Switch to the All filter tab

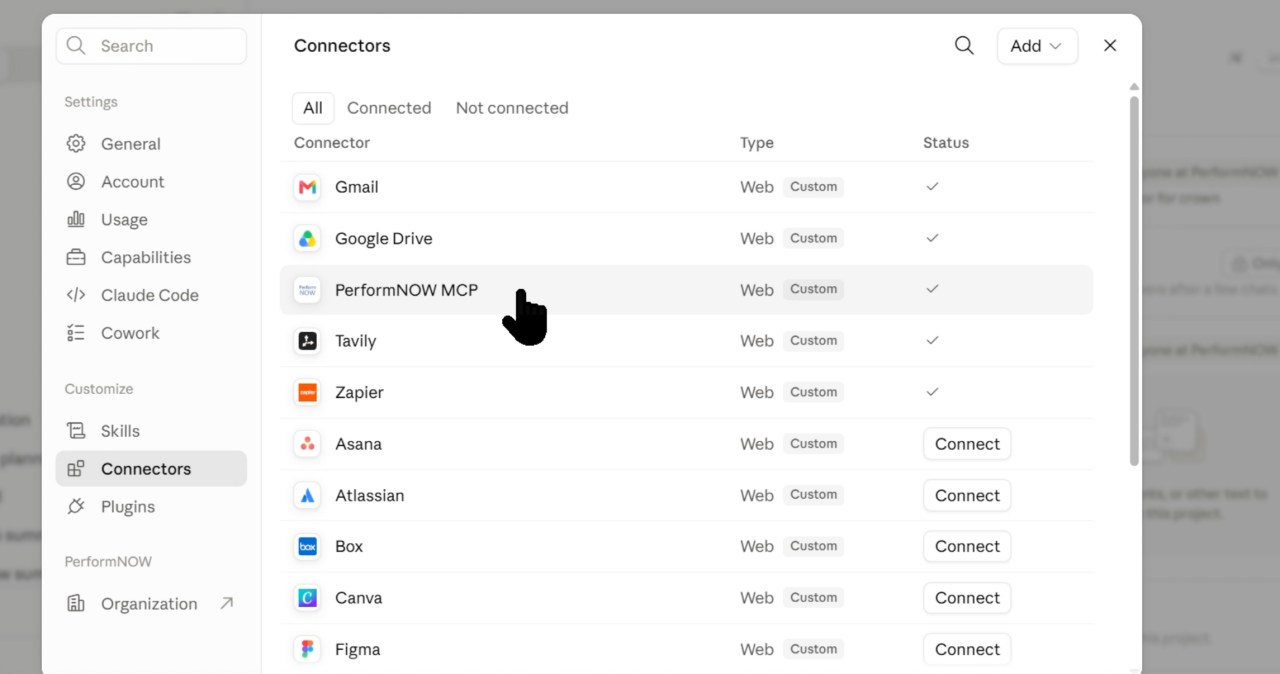tap(313, 108)
